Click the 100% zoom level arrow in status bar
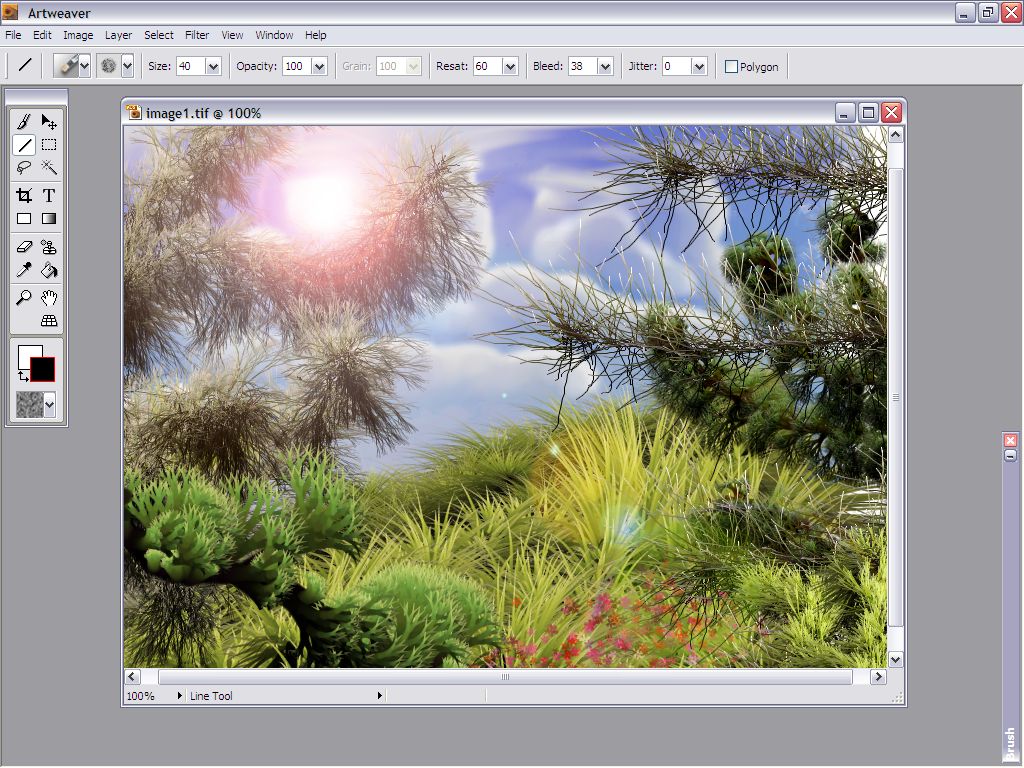Screen dimensions: 1024x768 (180, 696)
